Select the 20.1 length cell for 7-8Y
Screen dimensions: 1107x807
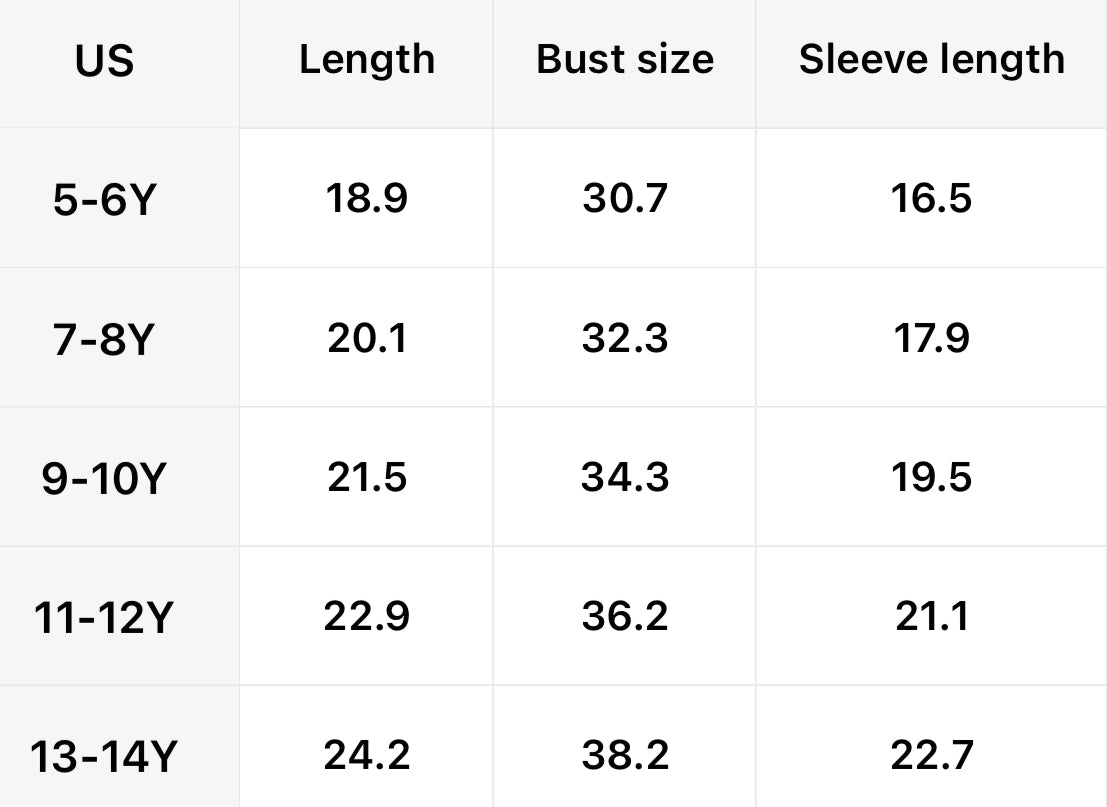pos(367,338)
